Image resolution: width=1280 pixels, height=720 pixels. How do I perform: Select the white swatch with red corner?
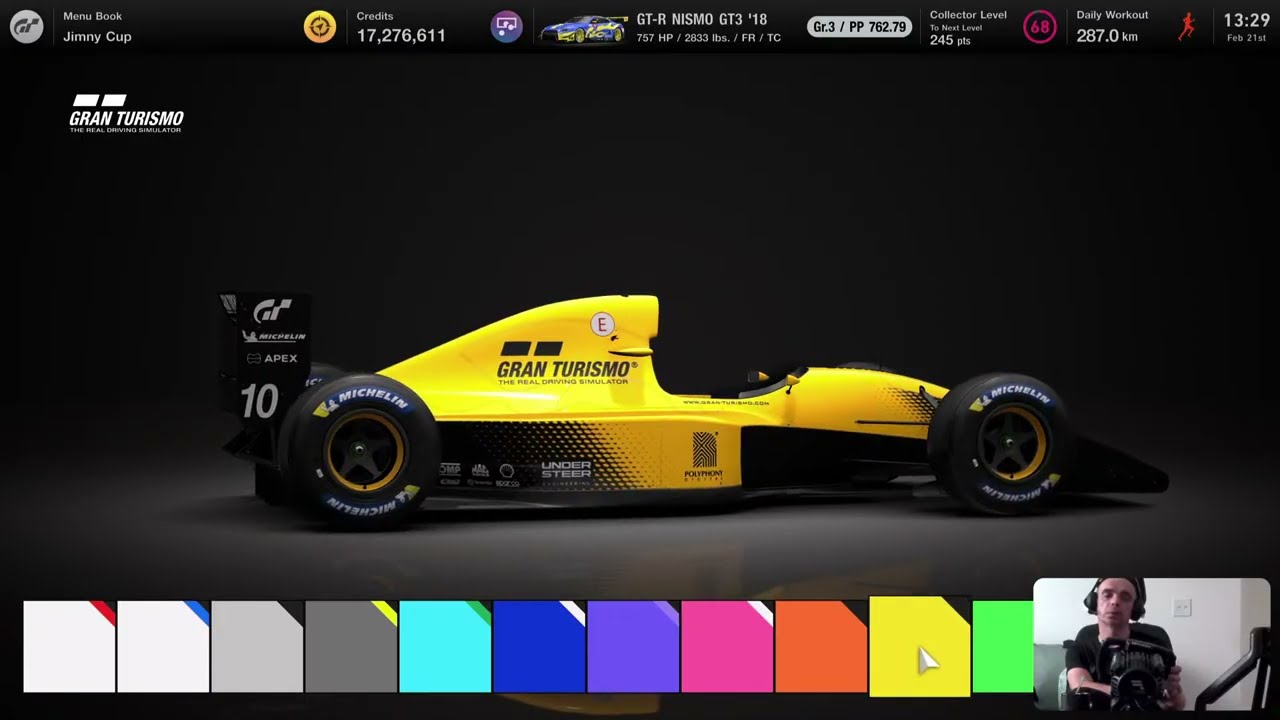[69, 646]
